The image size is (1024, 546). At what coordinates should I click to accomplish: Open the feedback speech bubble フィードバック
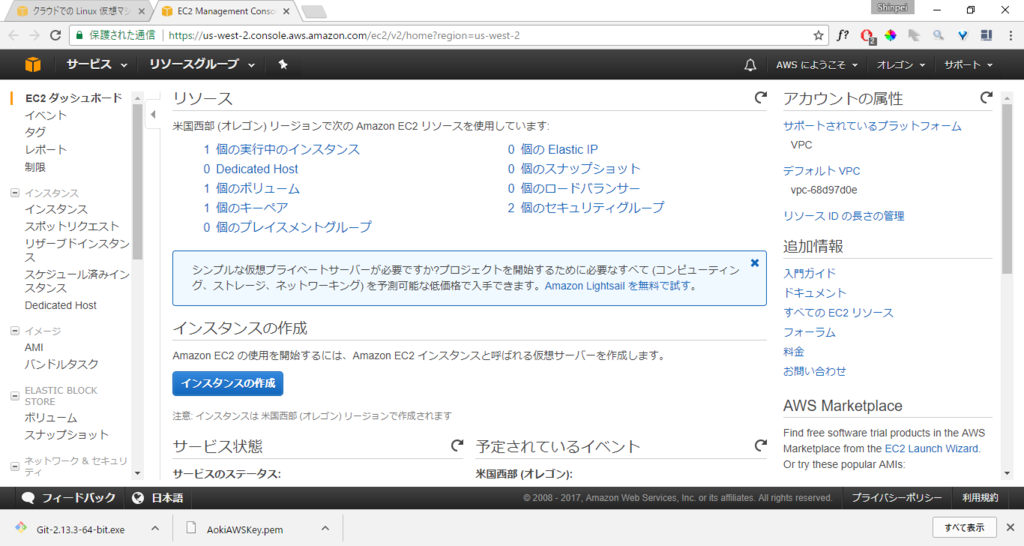(x=69, y=498)
